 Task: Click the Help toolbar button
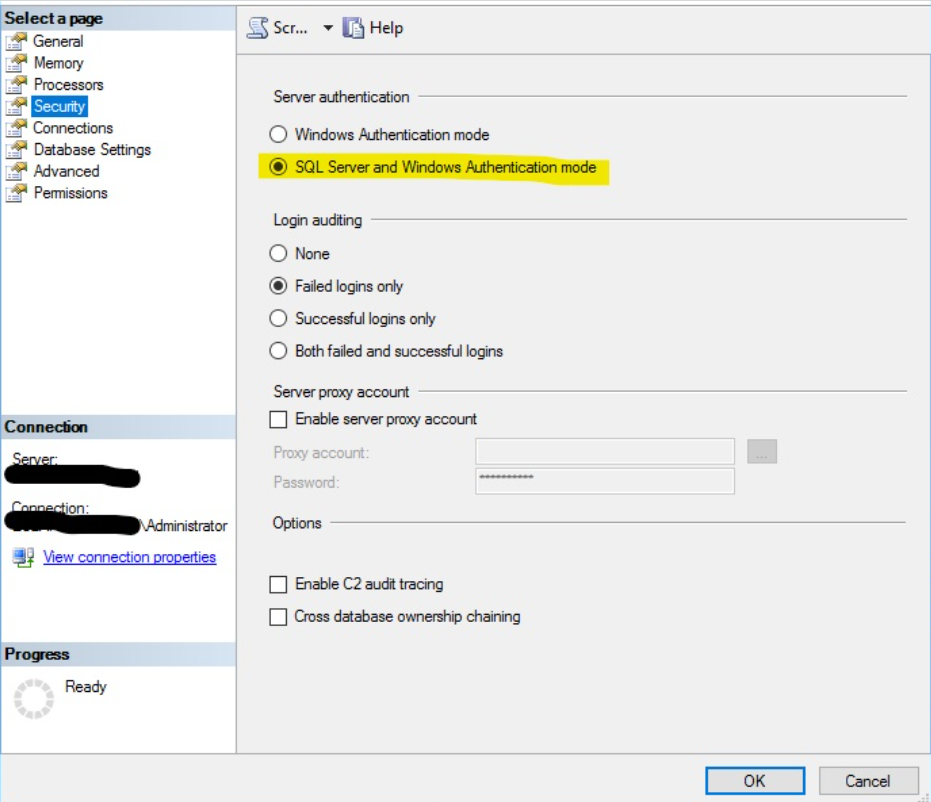pyautogui.click(x=373, y=28)
